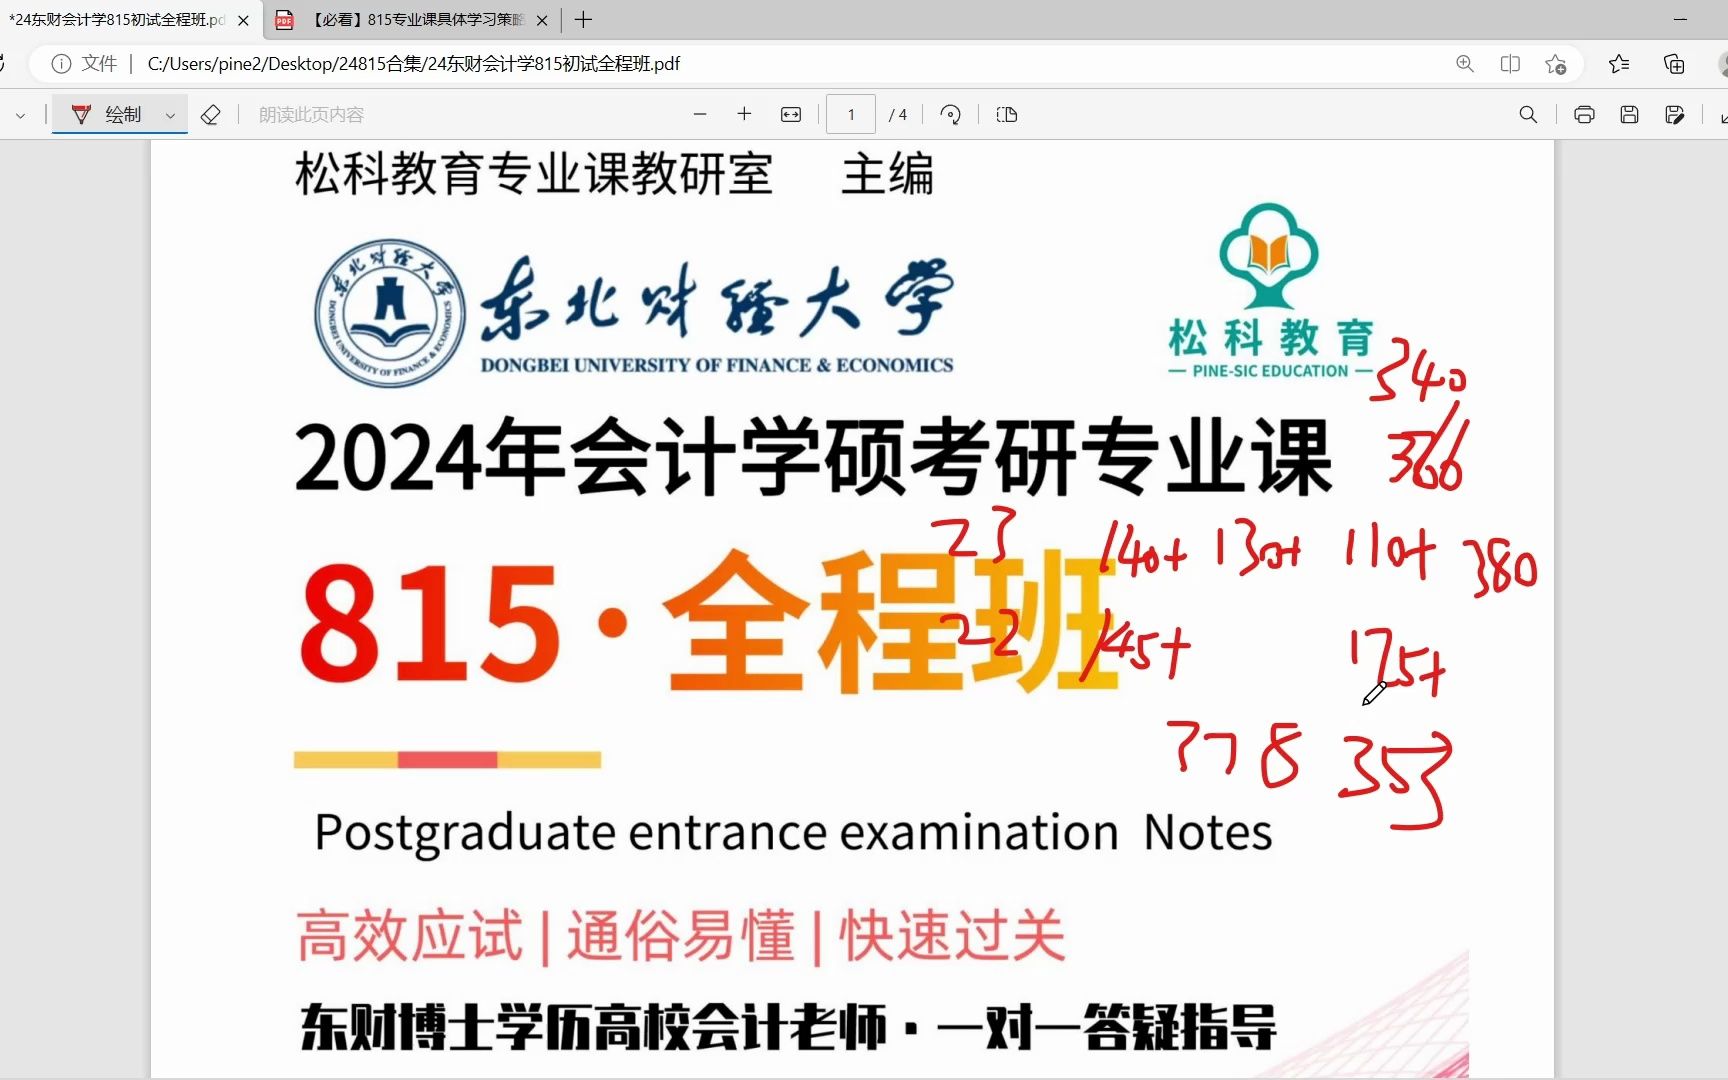View the site information (文件) icon
Image resolution: width=1728 pixels, height=1080 pixels.
coord(62,64)
